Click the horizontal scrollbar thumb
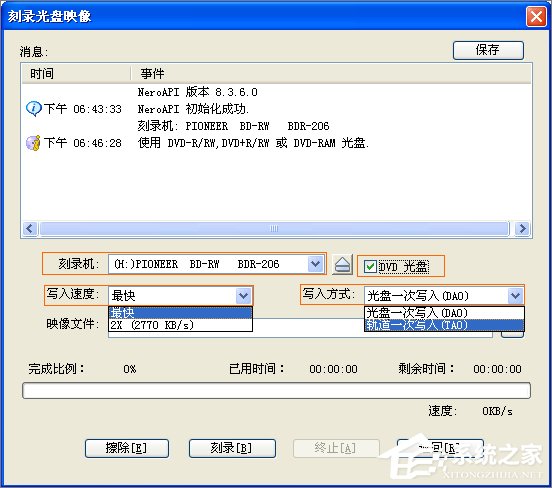Image resolution: width=552 pixels, height=488 pixels. pos(274,229)
